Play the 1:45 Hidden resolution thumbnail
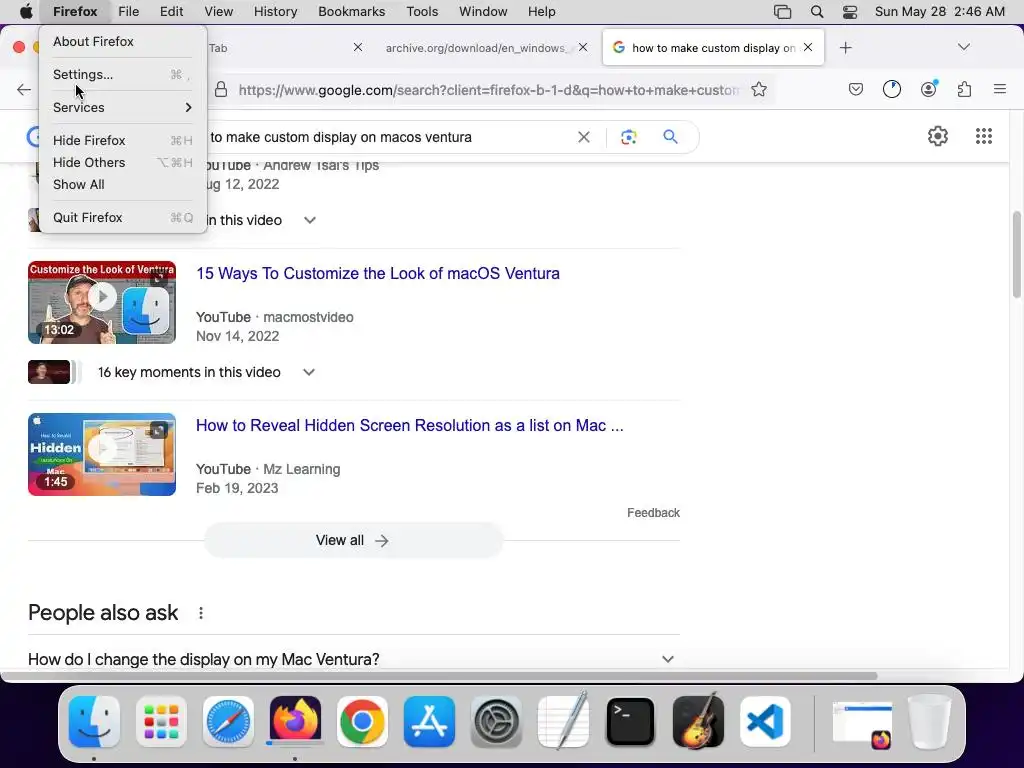 [x=102, y=454]
